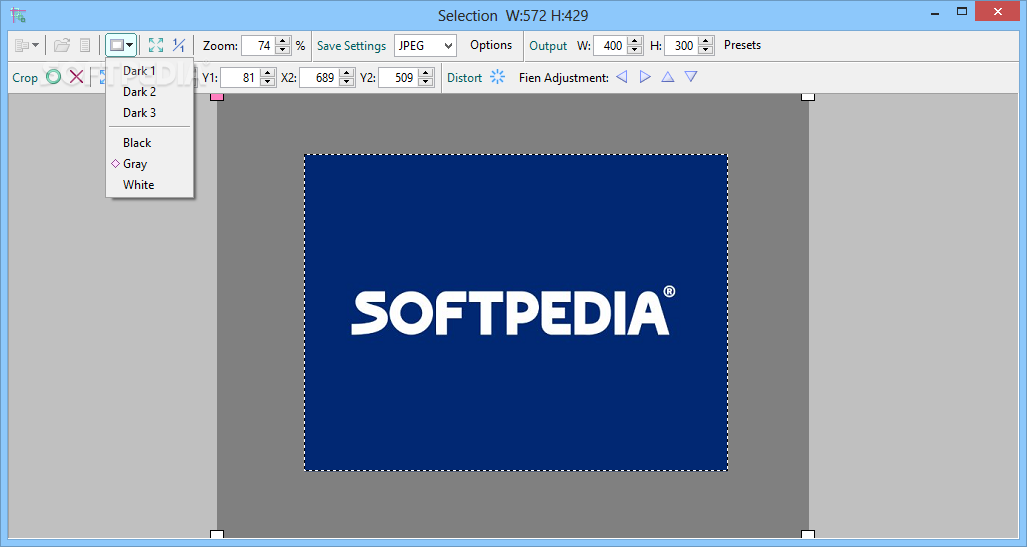The width and height of the screenshot is (1027, 547).
Task: Click the Output height field
Action: 682,45
